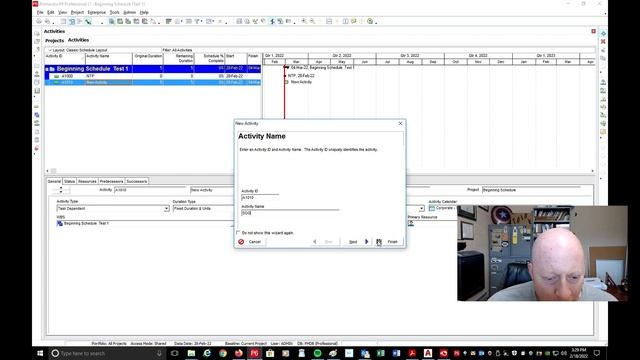
Task: Click the Schedule (lightning) toolbar icon
Action: click(272, 21)
